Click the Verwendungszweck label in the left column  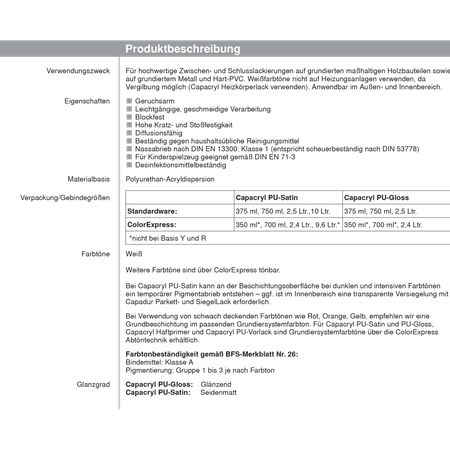point(78,71)
